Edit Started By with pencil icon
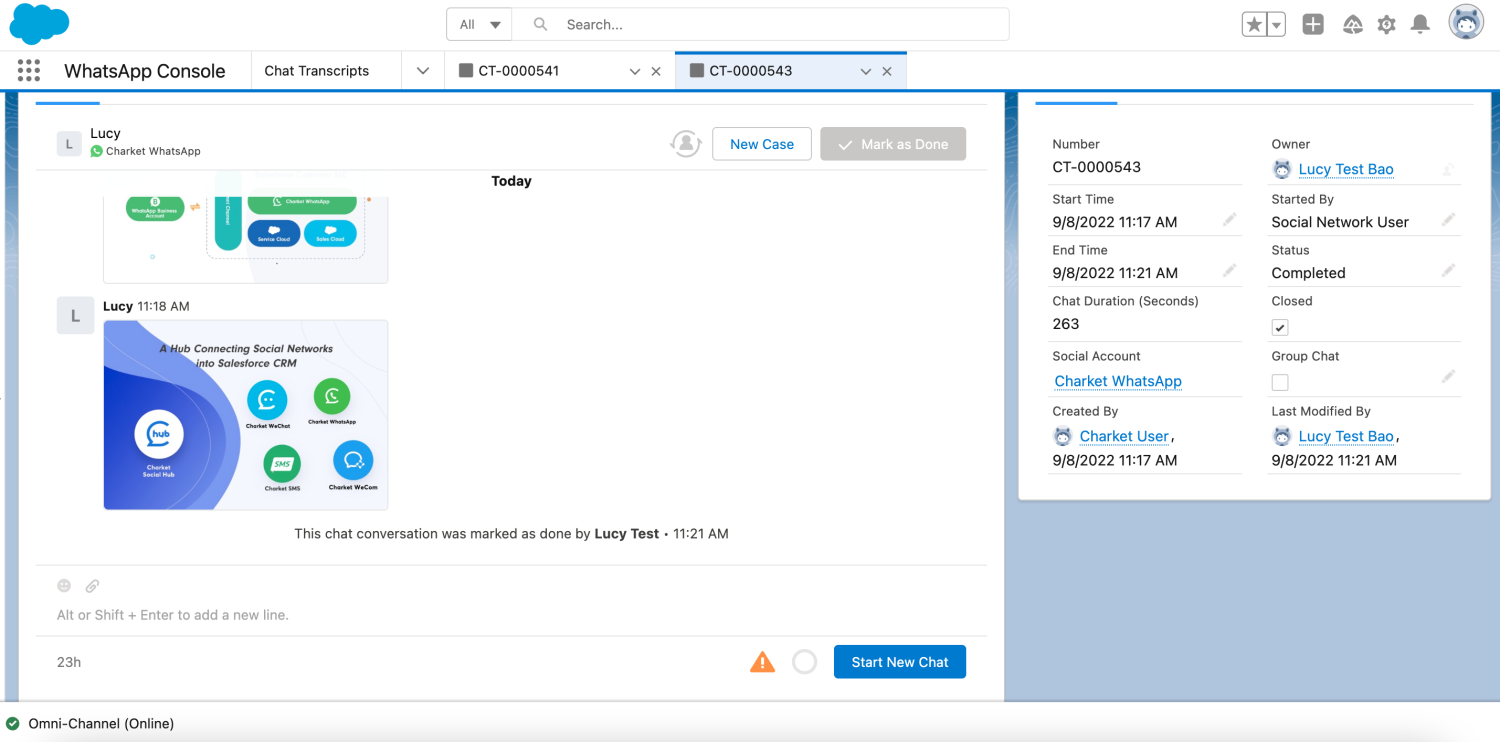Image resolution: width=1500 pixels, height=742 pixels. pyautogui.click(x=1448, y=220)
